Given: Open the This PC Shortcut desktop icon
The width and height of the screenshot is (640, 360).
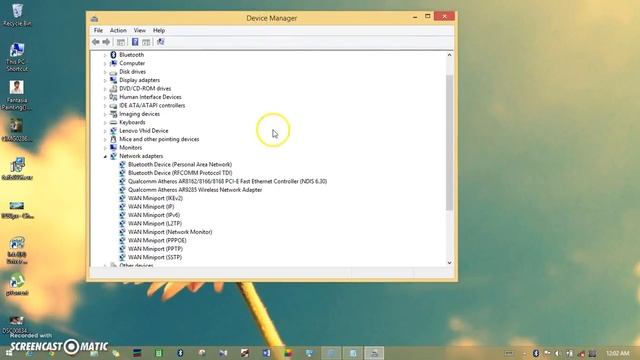Looking at the screenshot, I should pyautogui.click(x=17, y=57).
